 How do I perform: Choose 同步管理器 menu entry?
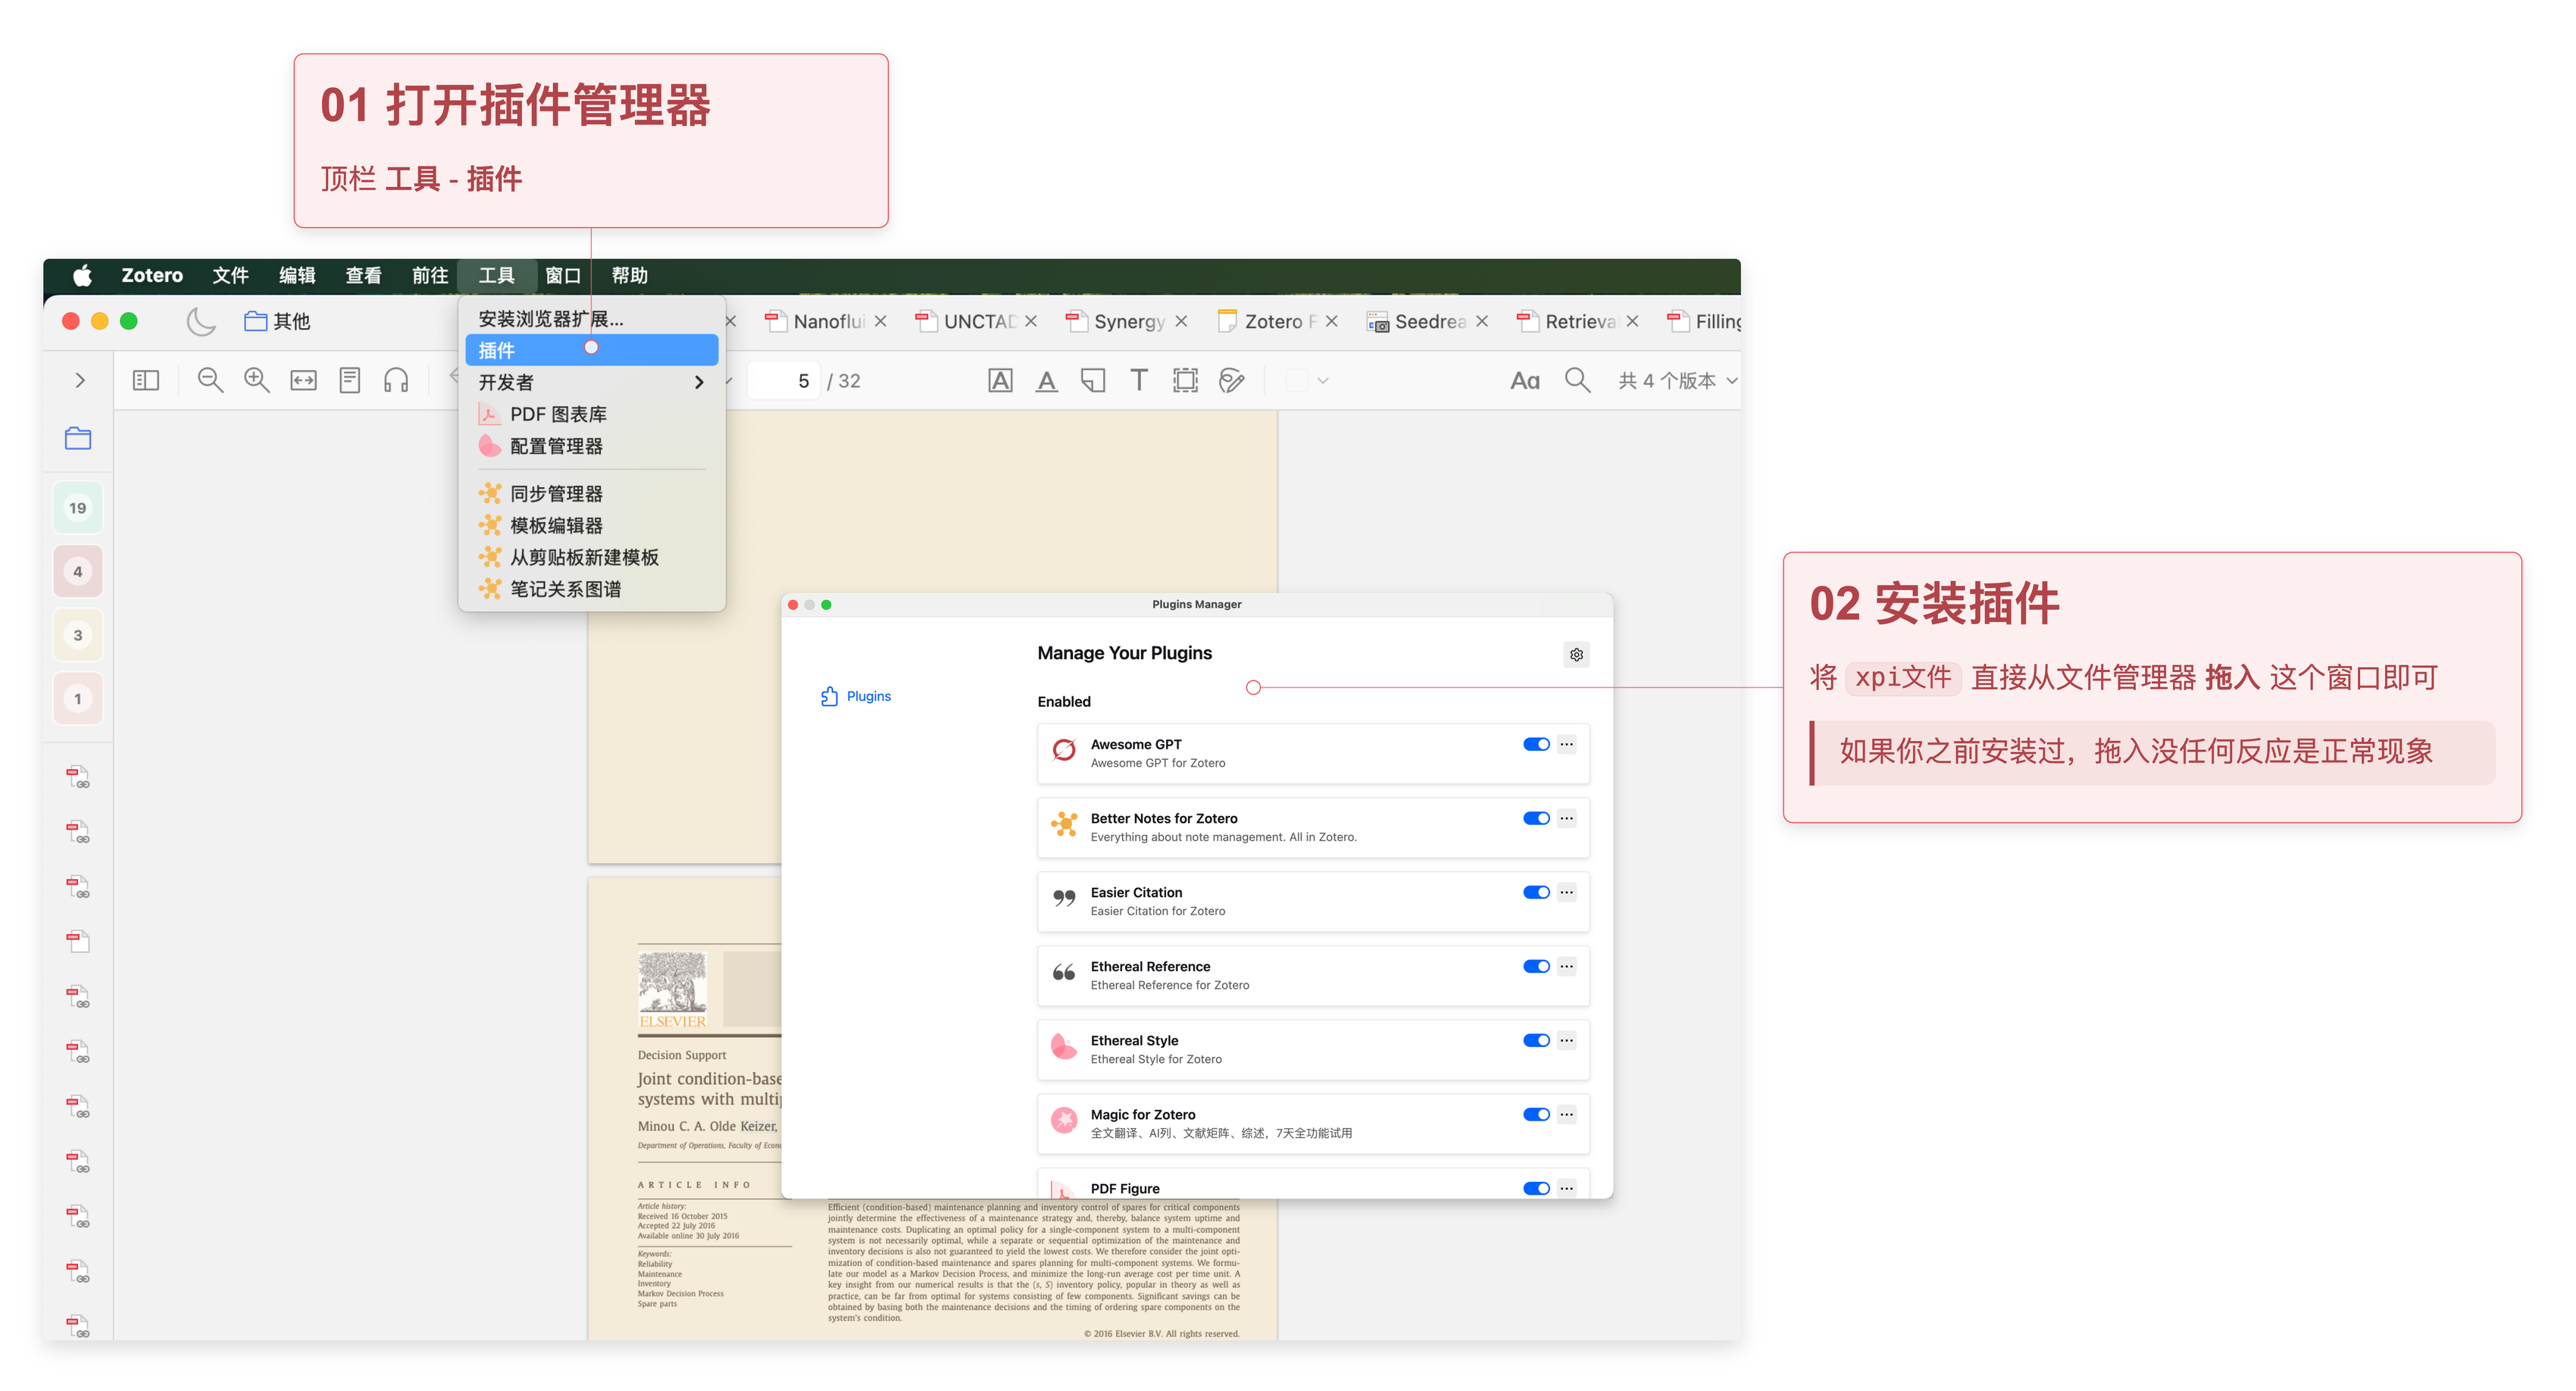[592, 494]
